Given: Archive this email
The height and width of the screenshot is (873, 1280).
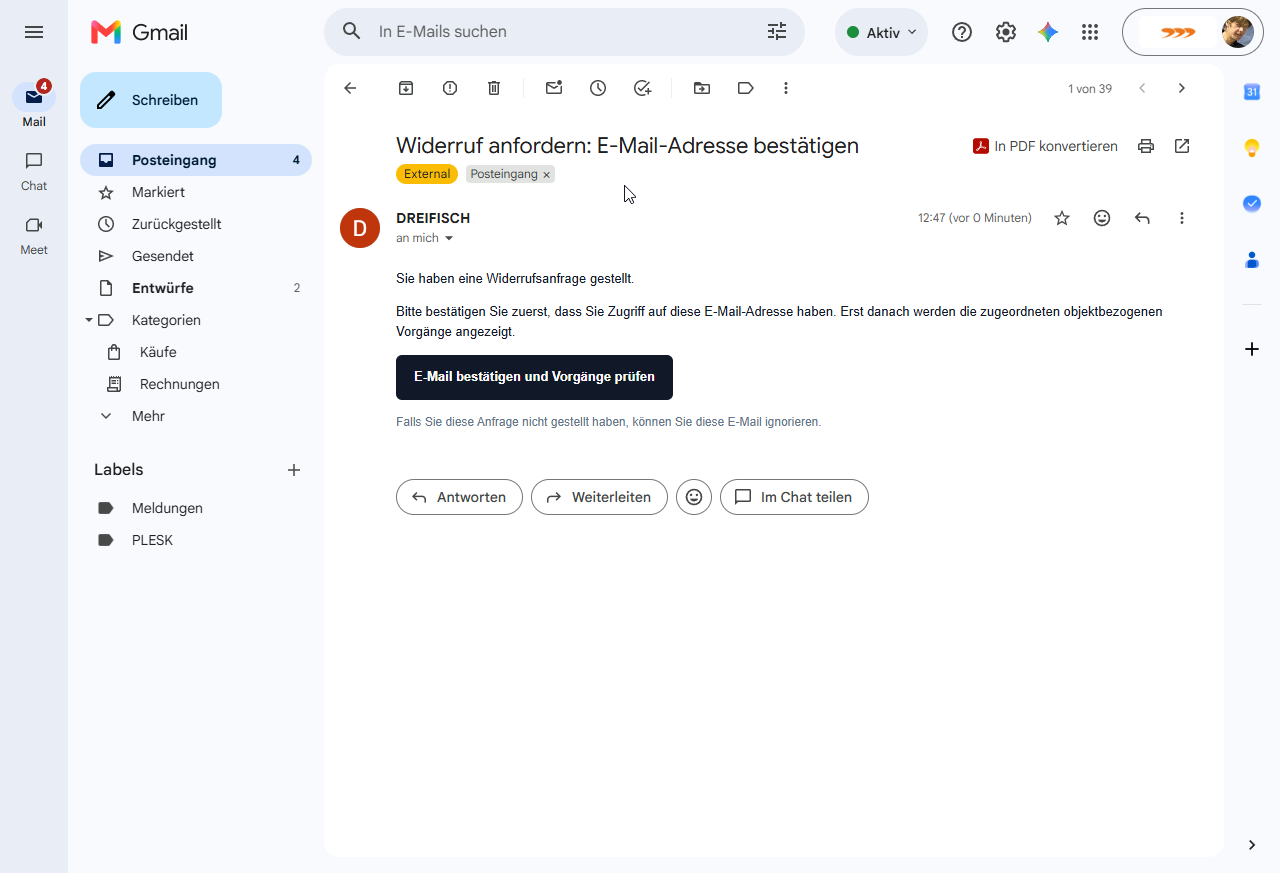Looking at the screenshot, I should [406, 88].
